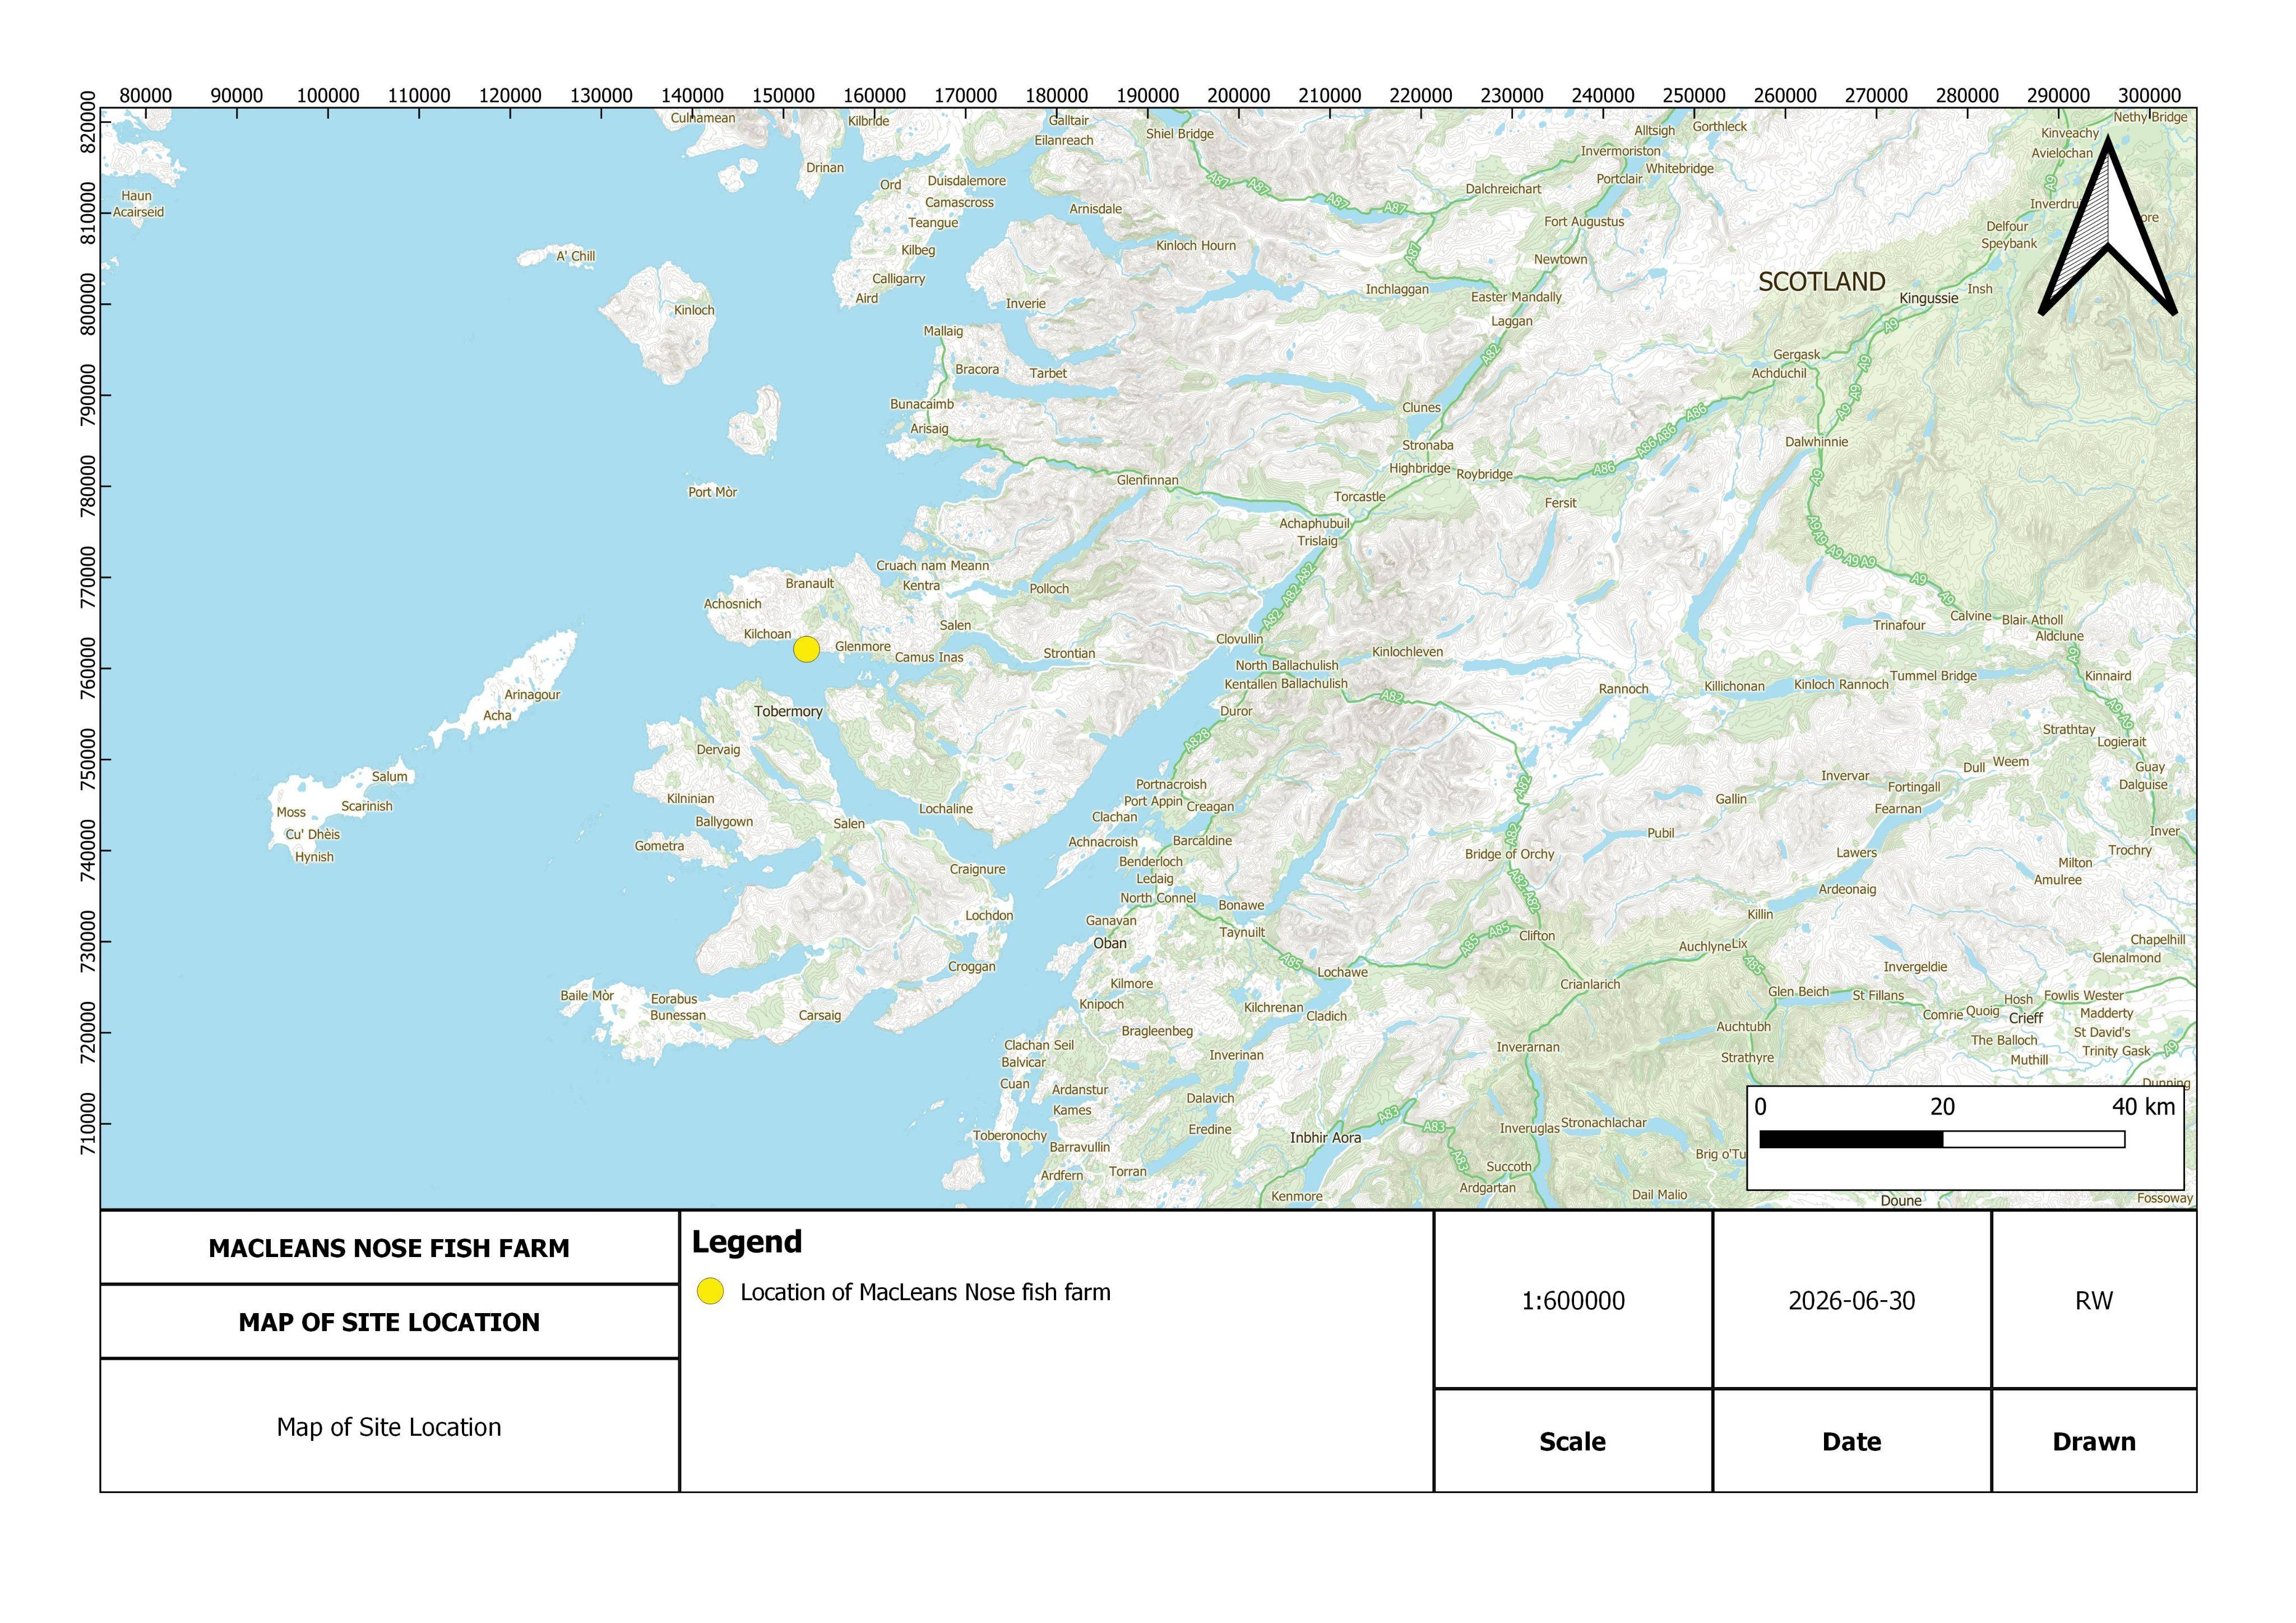Select the Mallaig label

(943, 331)
